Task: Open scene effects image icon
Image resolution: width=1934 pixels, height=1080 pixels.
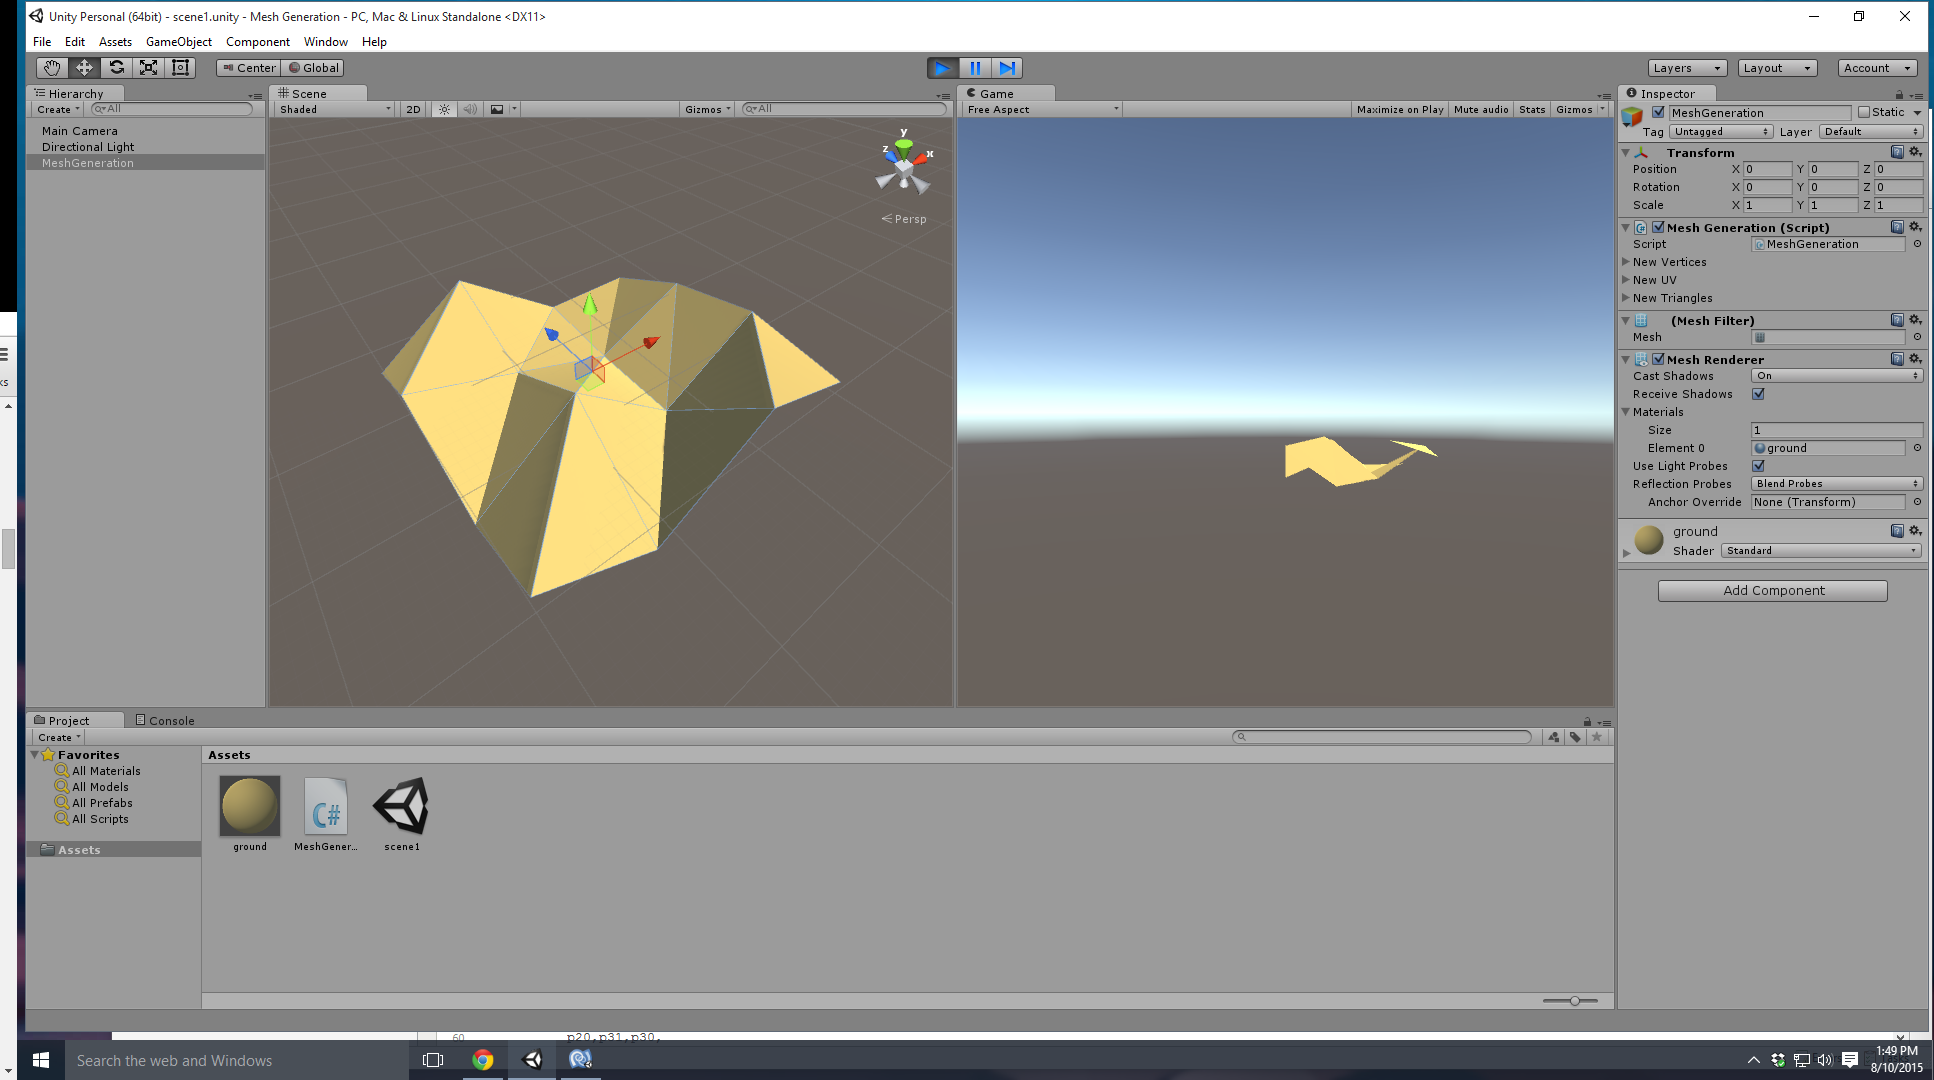Action: click(x=497, y=109)
